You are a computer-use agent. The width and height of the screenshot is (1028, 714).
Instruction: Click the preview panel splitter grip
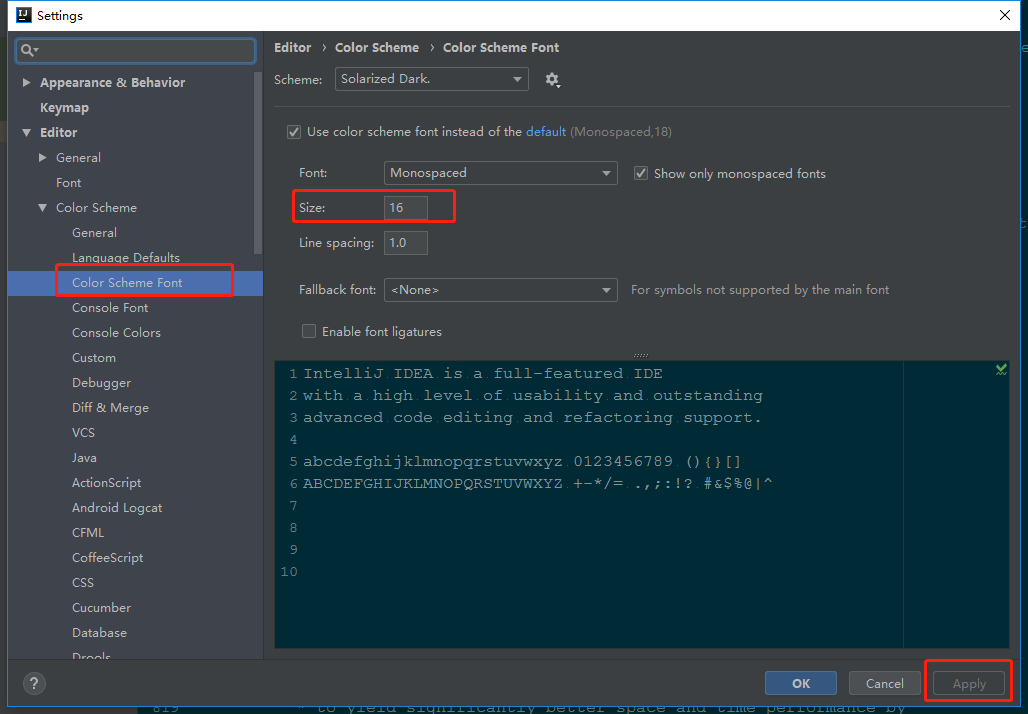click(641, 355)
